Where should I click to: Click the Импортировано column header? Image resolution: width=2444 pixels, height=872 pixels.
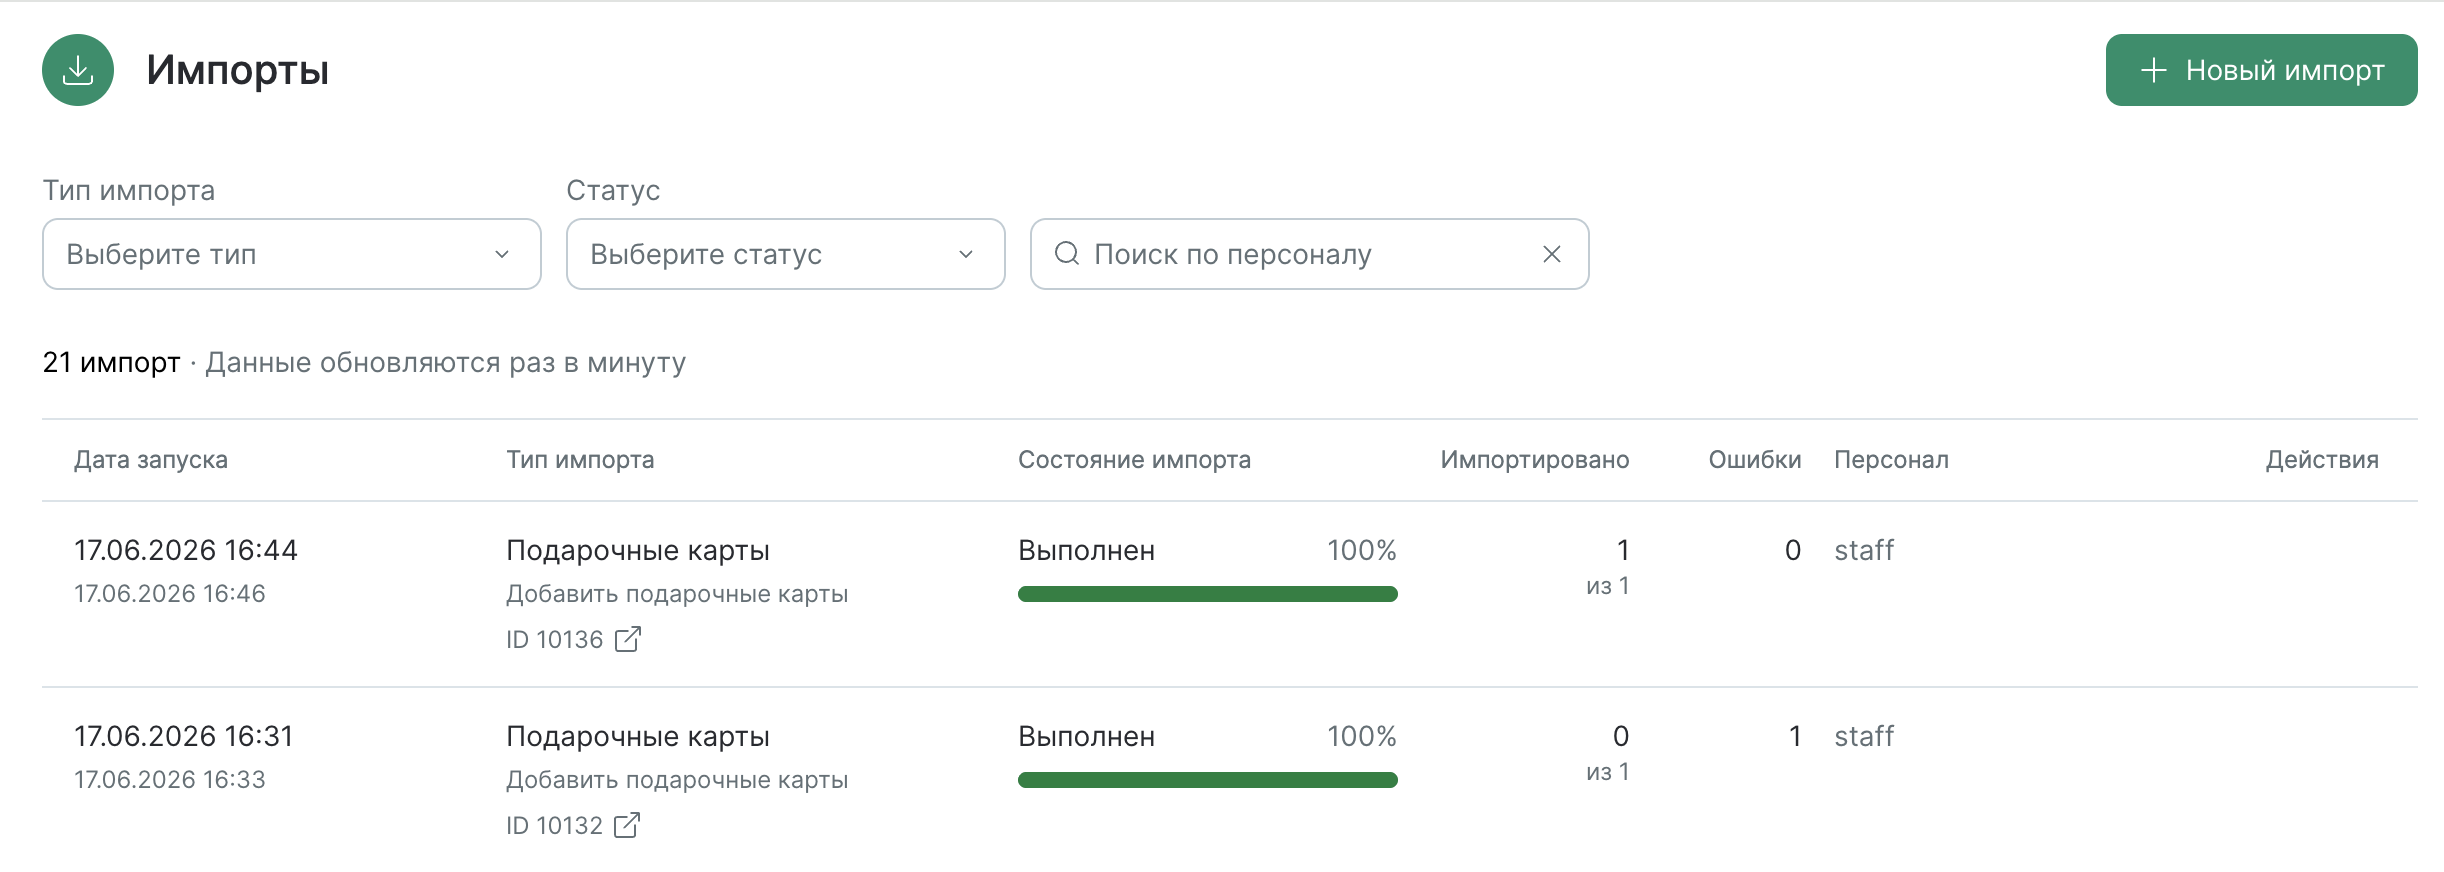tap(1535, 460)
